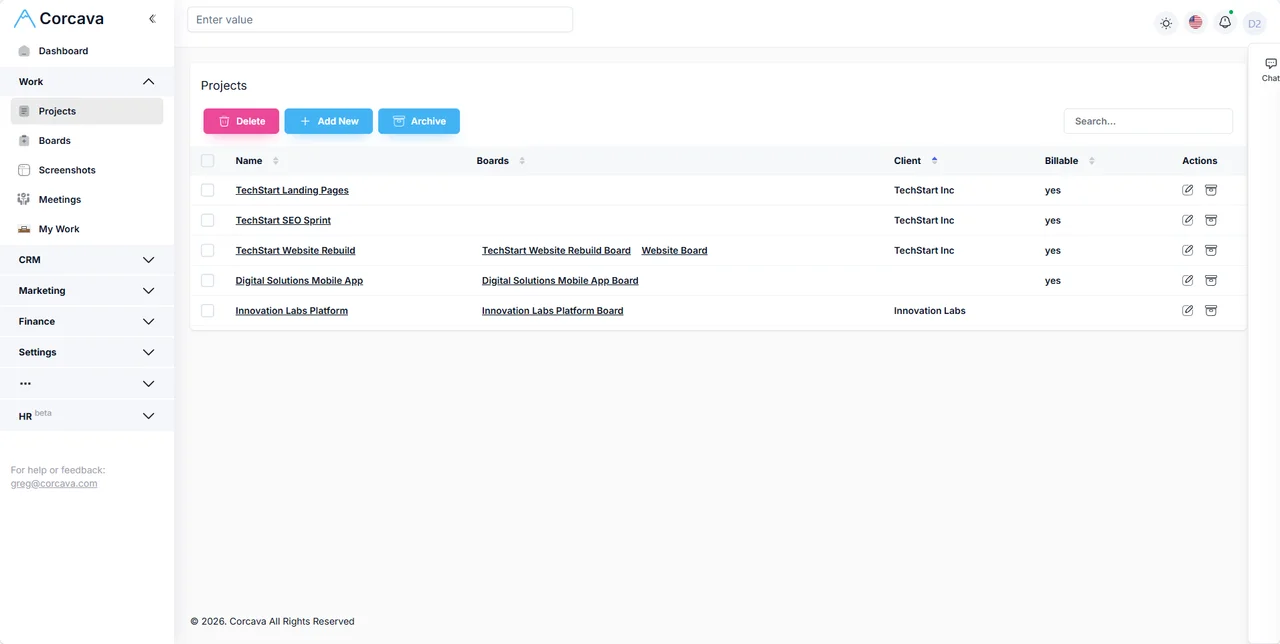
Task: Open the Website Board link
Action: (x=674, y=250)
